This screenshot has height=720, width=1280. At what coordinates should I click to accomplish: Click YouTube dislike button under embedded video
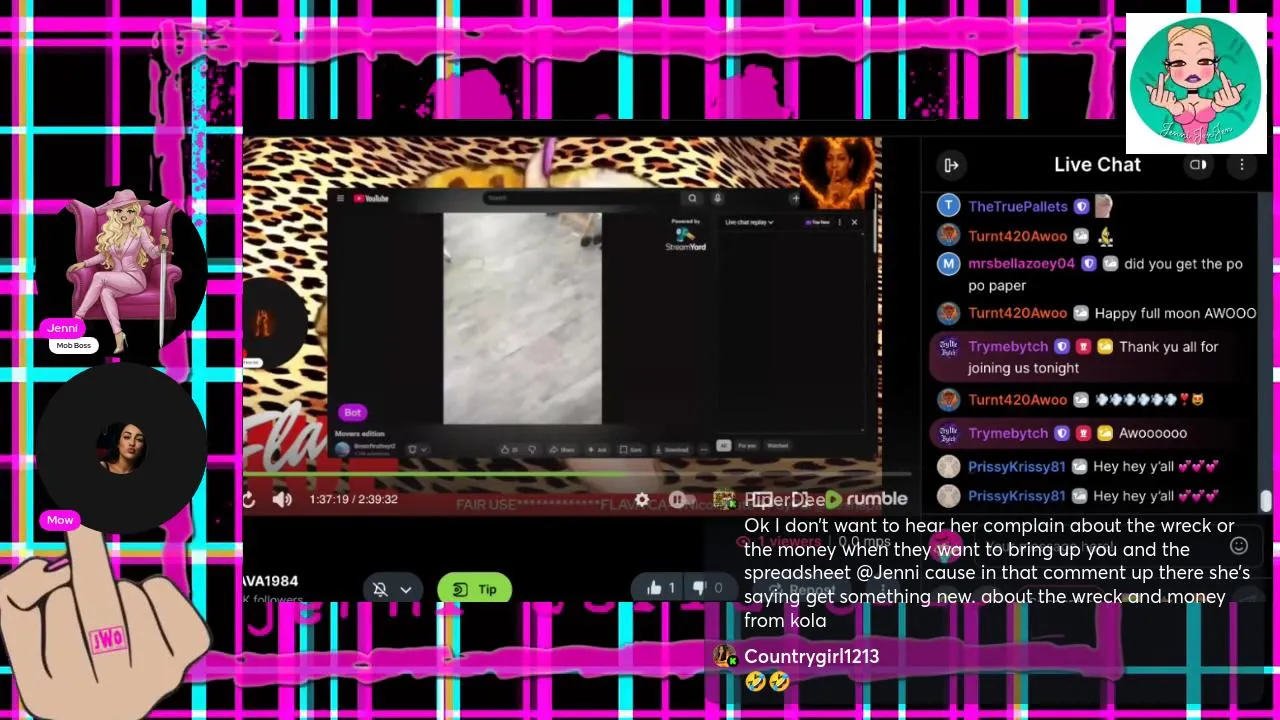532,449
